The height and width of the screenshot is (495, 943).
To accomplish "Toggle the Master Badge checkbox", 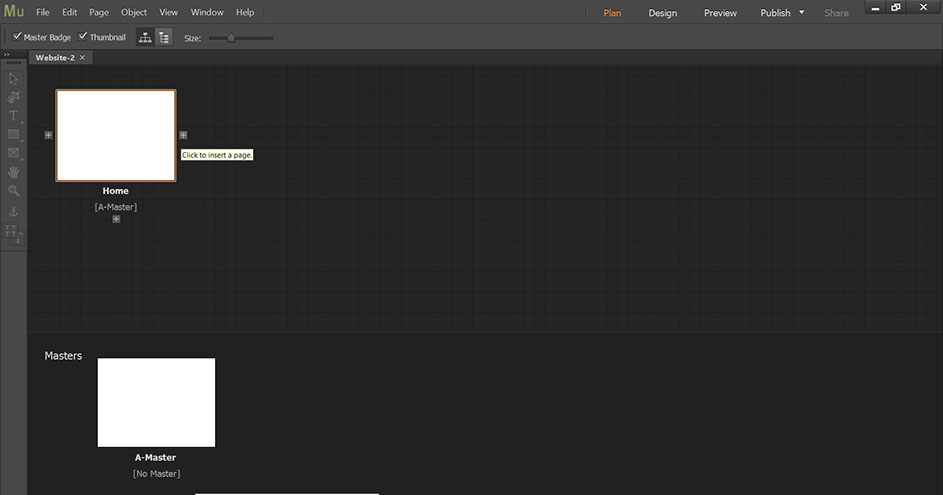I will pyautogui.click(x=17, y=36).
